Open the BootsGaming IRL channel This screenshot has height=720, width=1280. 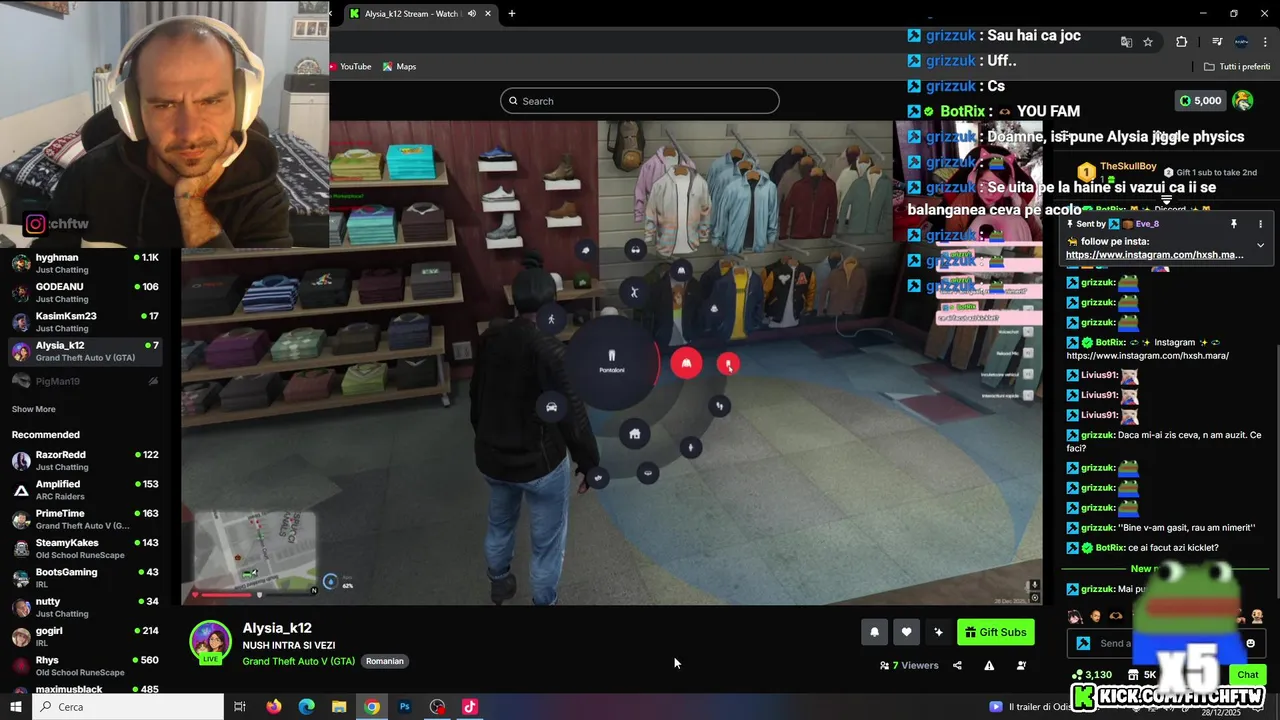[86, 578]
